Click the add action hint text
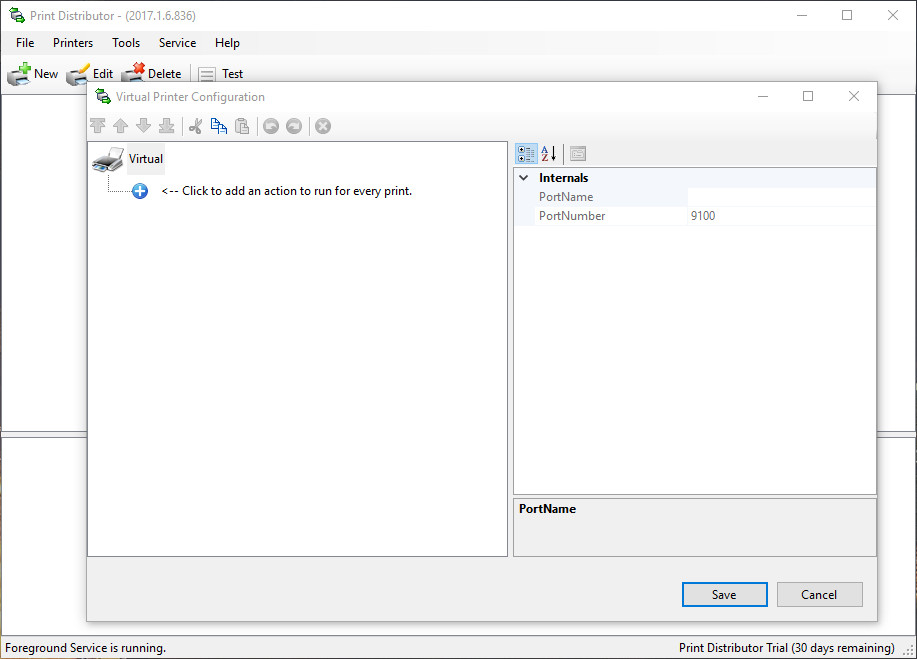 pyautogui.click(x=287, y=191)
